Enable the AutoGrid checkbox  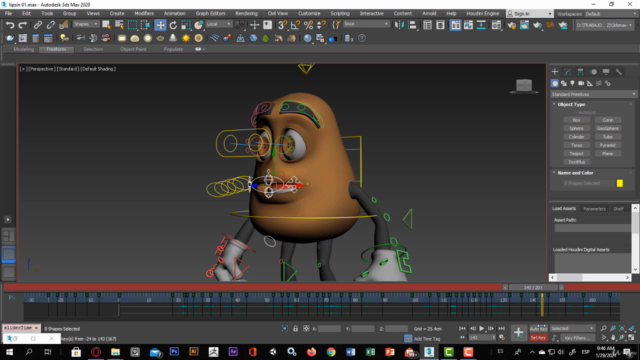click(576, 112)
